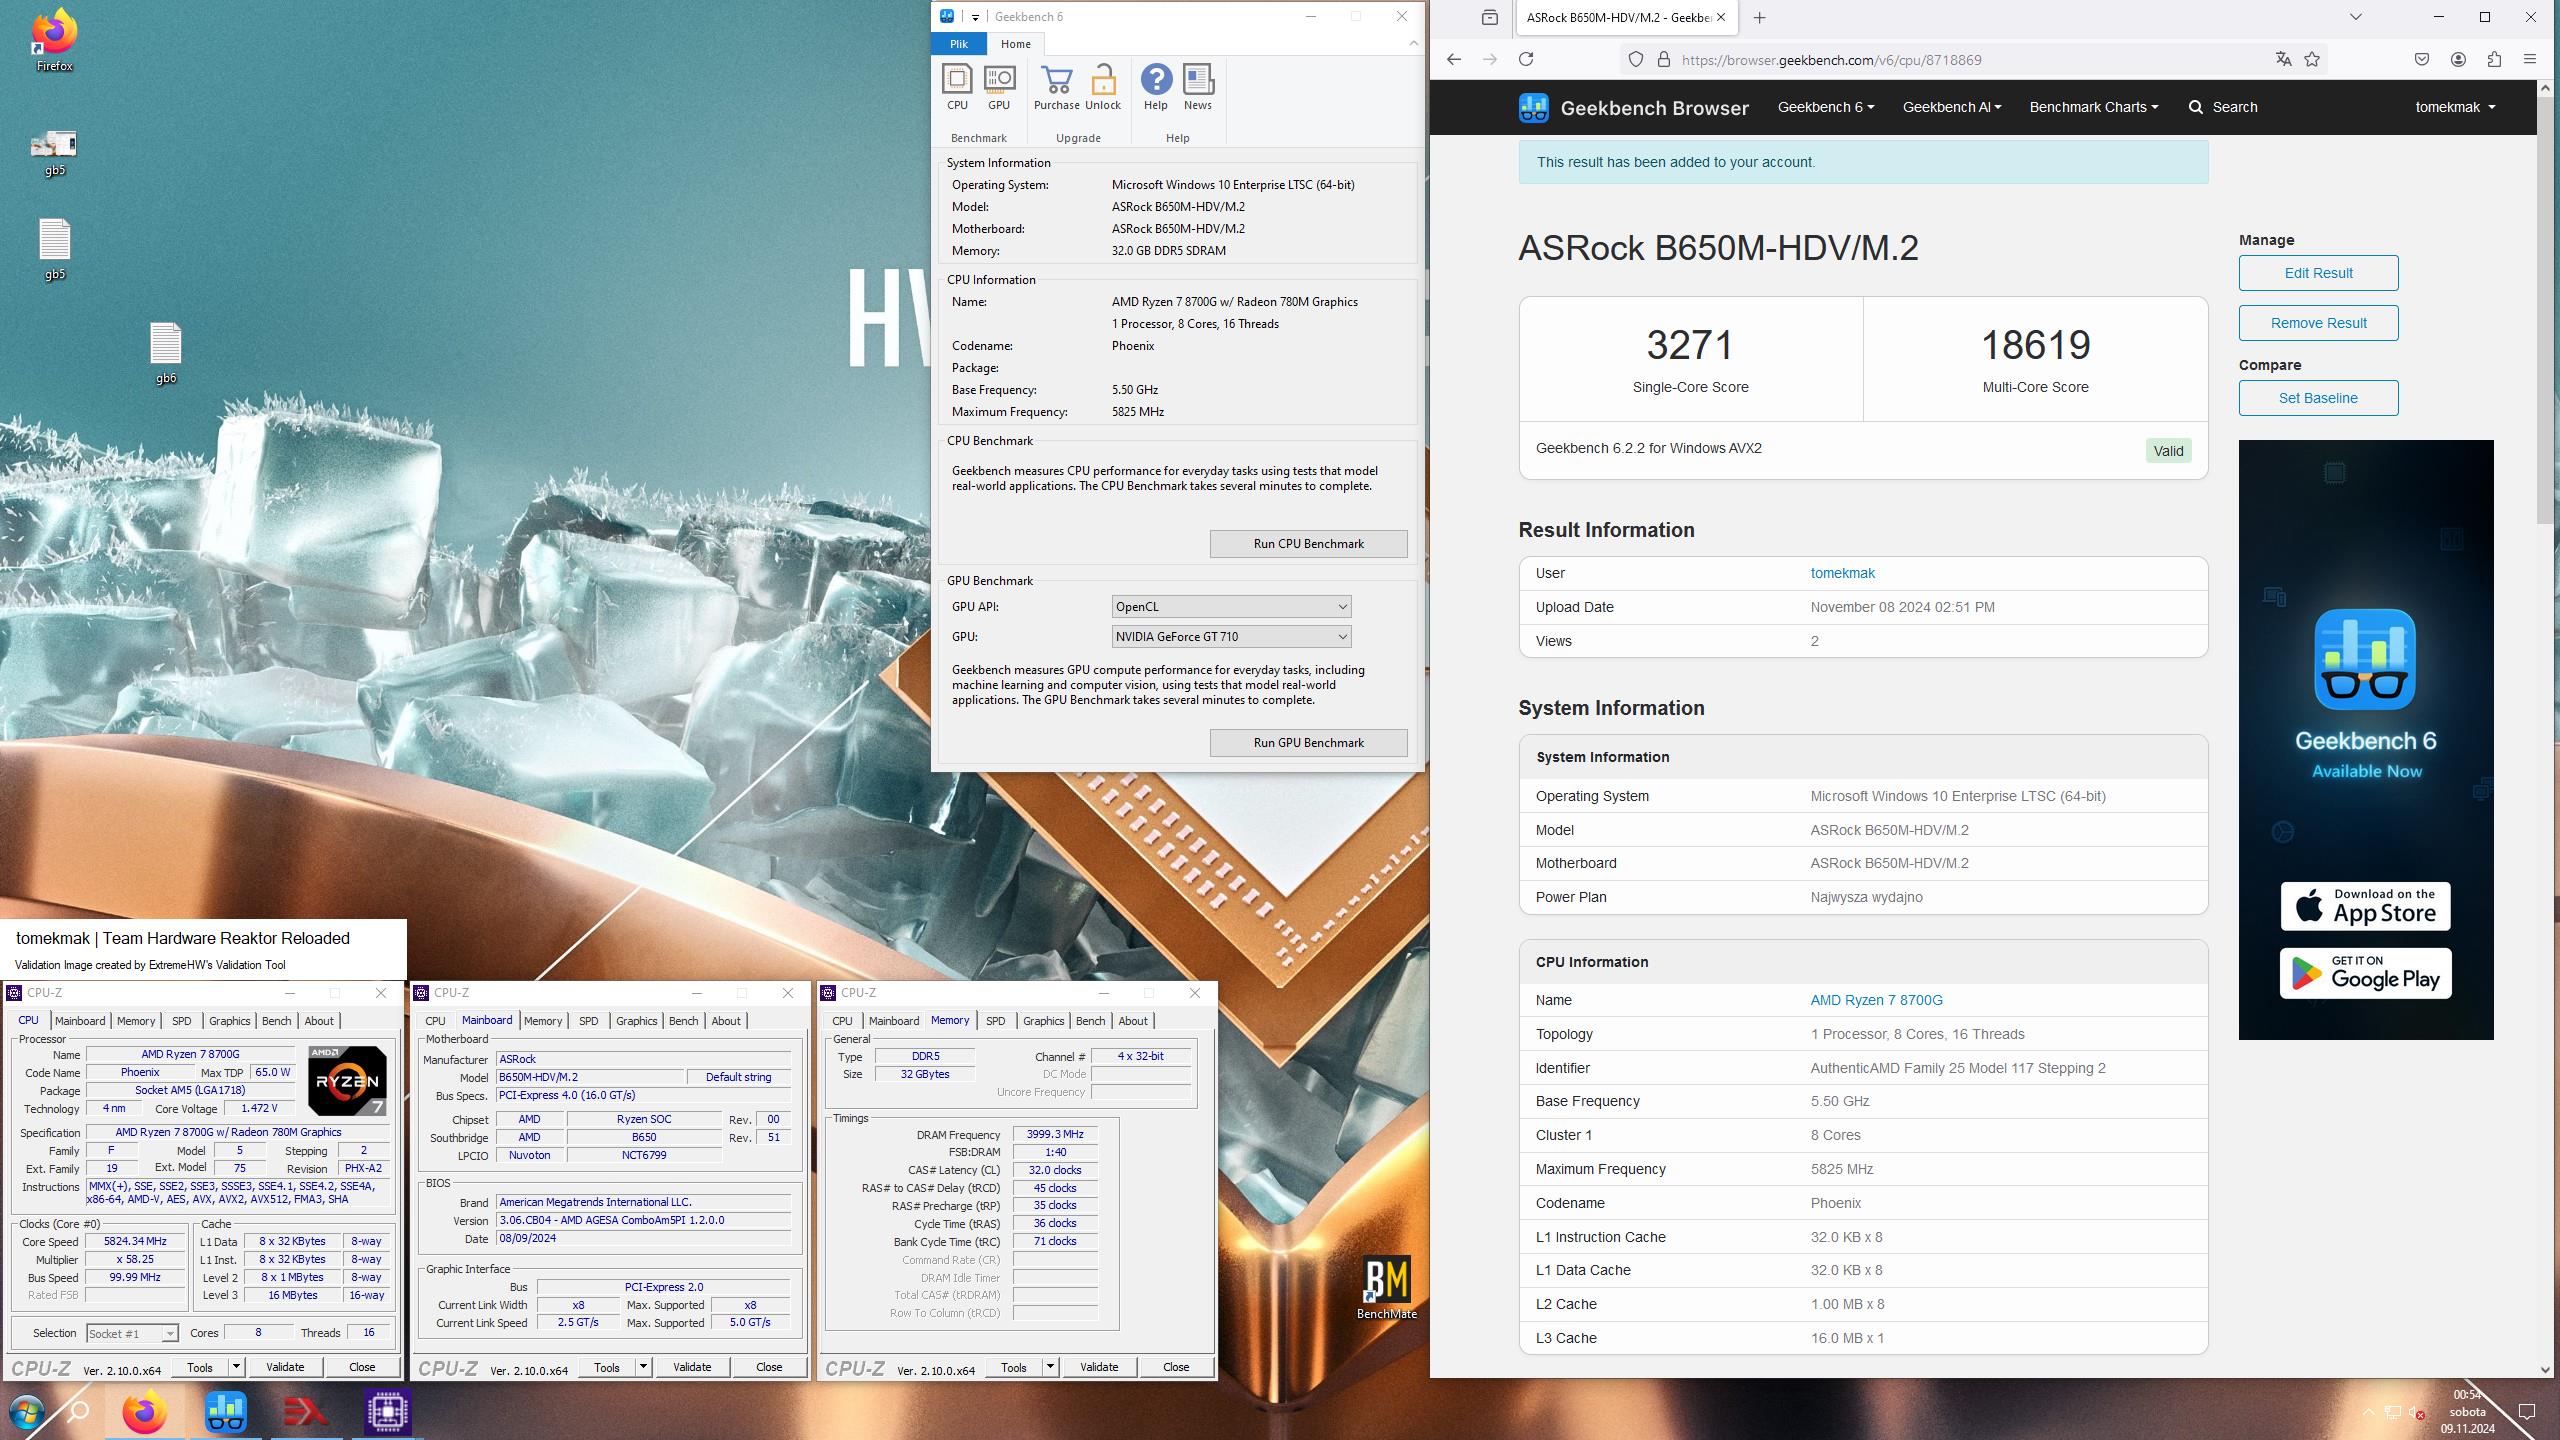Open Firefox hamburger application menu
Screen dimensions: 2560x1440
2530,60
